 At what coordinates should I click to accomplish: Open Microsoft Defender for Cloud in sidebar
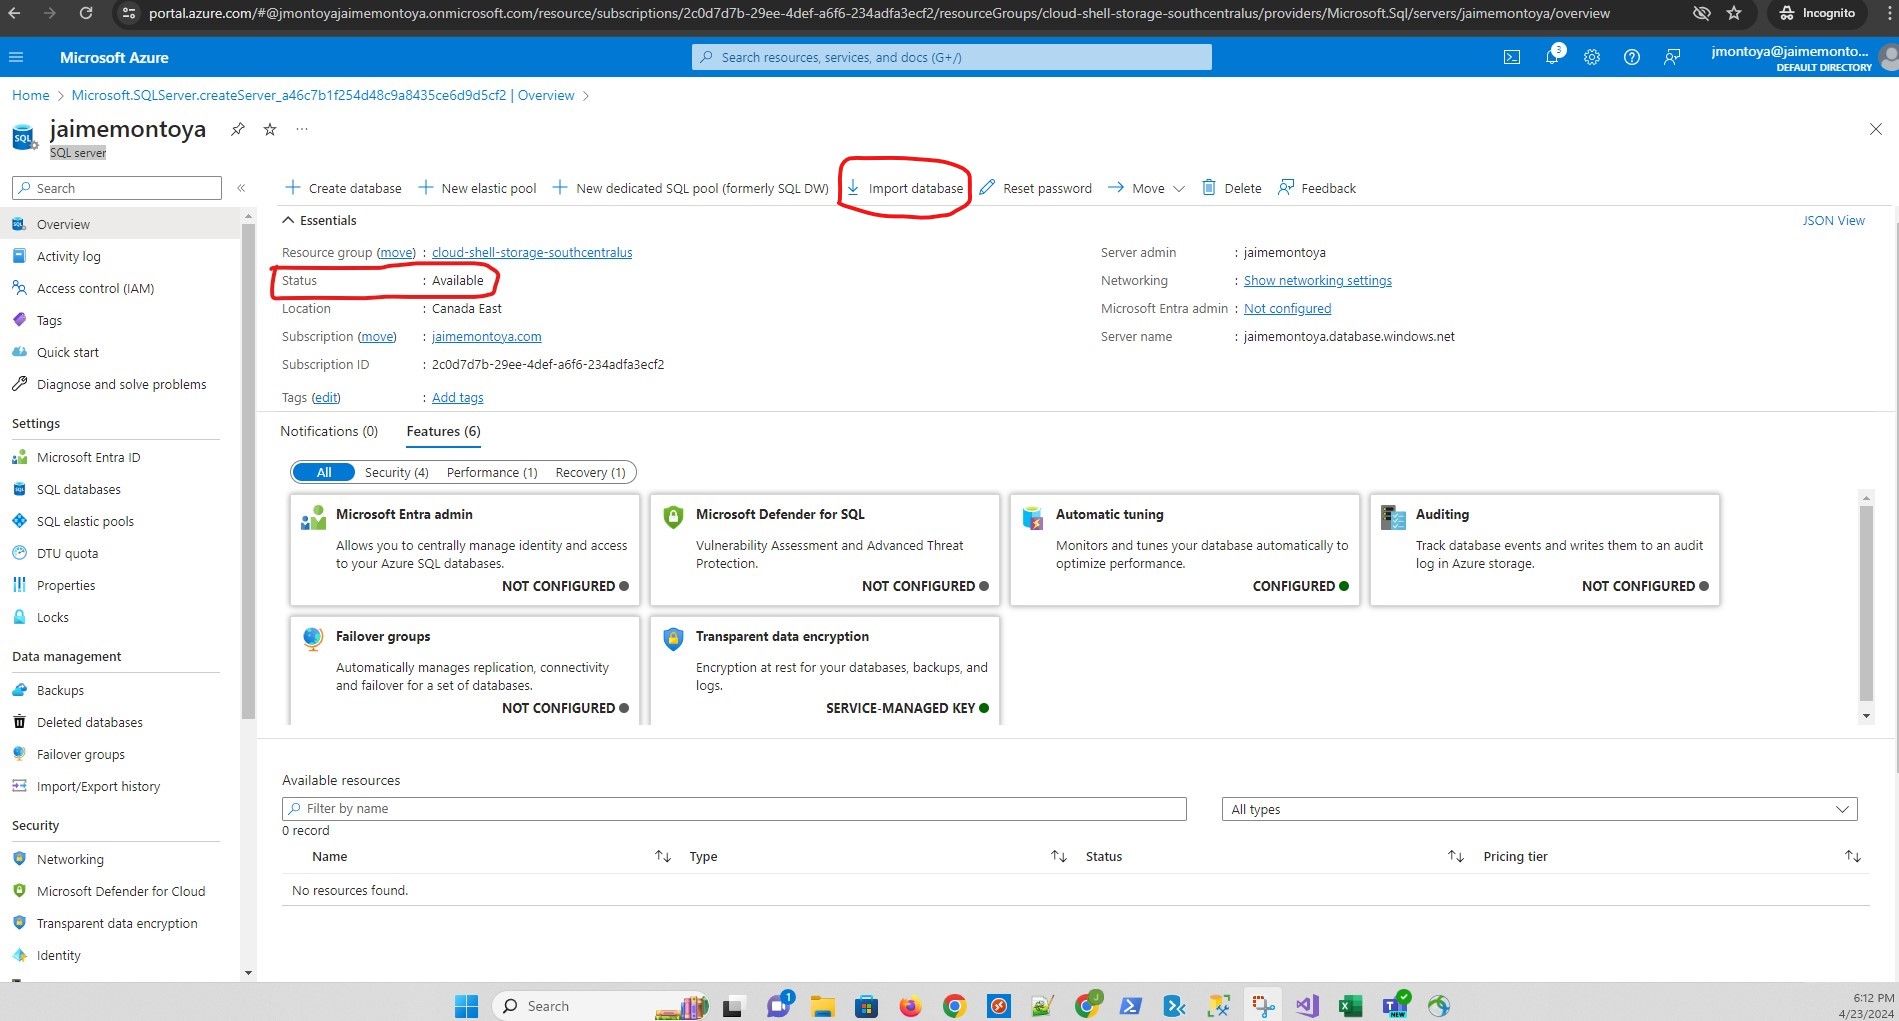point(120,891)
